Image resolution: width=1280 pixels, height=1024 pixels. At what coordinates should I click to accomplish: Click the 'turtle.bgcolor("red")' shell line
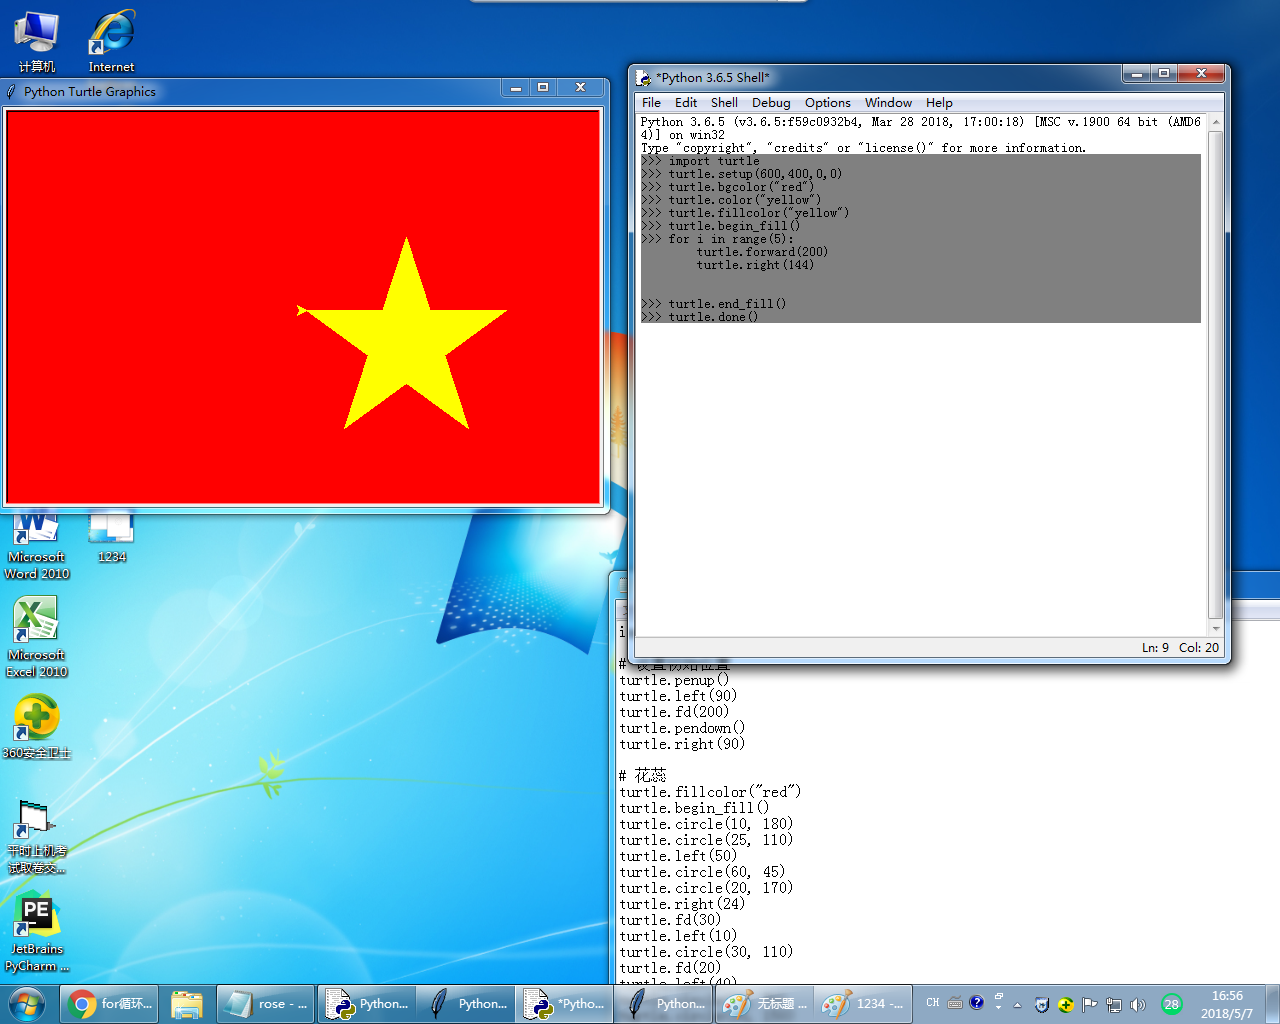click(x=741, y=187)
